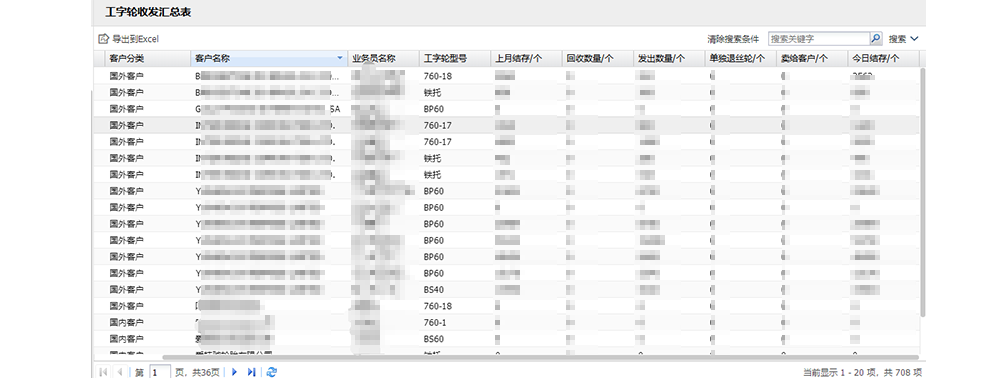Screen dimensions: 1000x378
Task: Jump to the last page icon
Action: pos(251,372)
